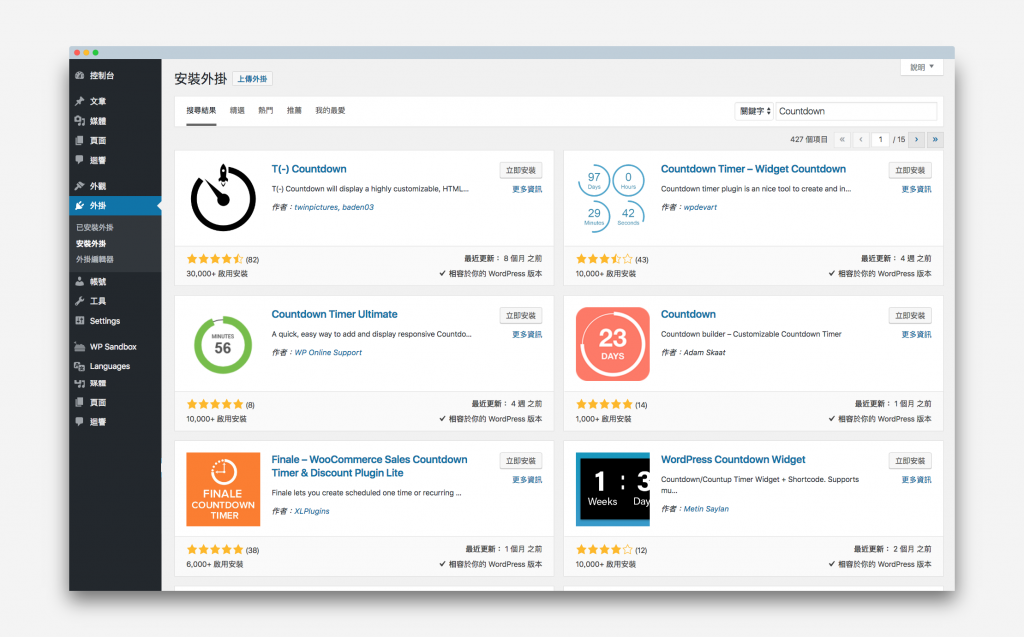Screen dimensions: 1024x637
Task: Jump to last results page arrow
Action: (935, 139)
